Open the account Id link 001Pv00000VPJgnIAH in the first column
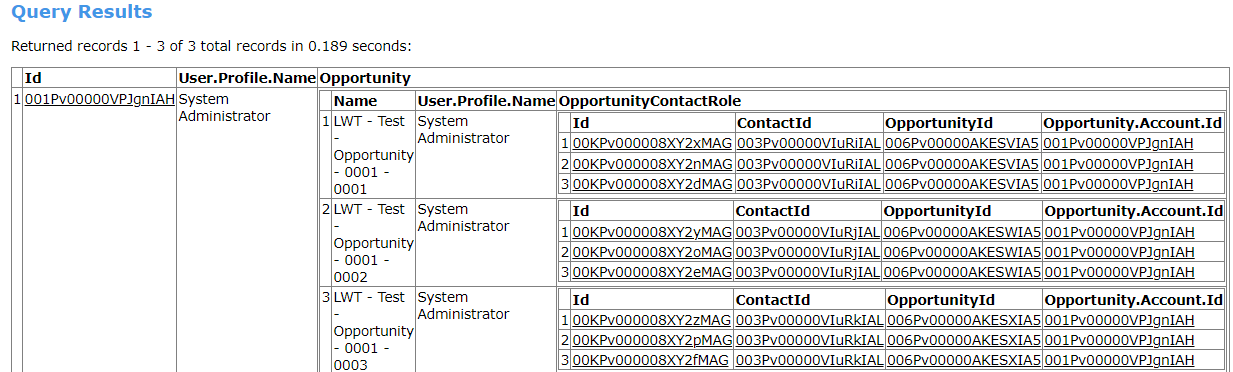This screenshot has width=1233, height=372. coord(99,99)
